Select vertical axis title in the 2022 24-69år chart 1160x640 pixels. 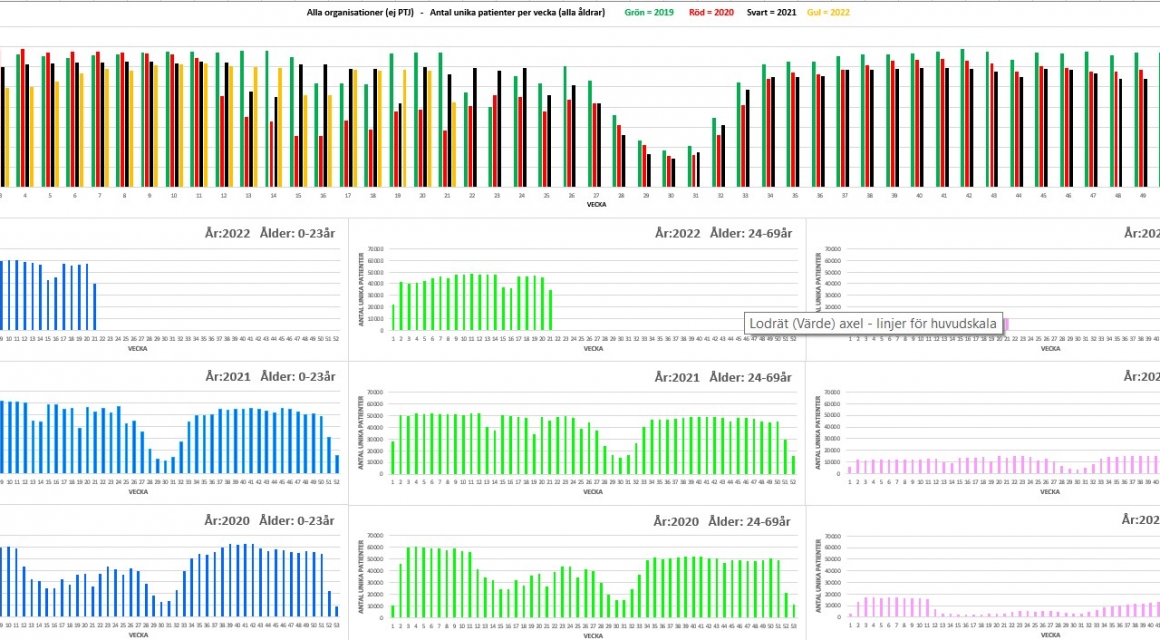362,289
